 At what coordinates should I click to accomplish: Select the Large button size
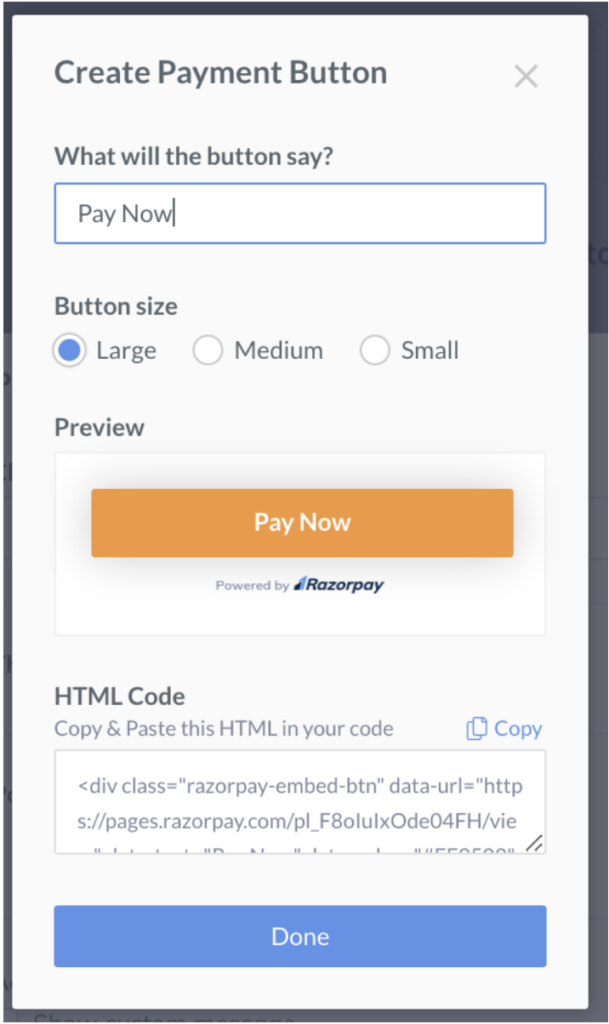pos(69,351)
